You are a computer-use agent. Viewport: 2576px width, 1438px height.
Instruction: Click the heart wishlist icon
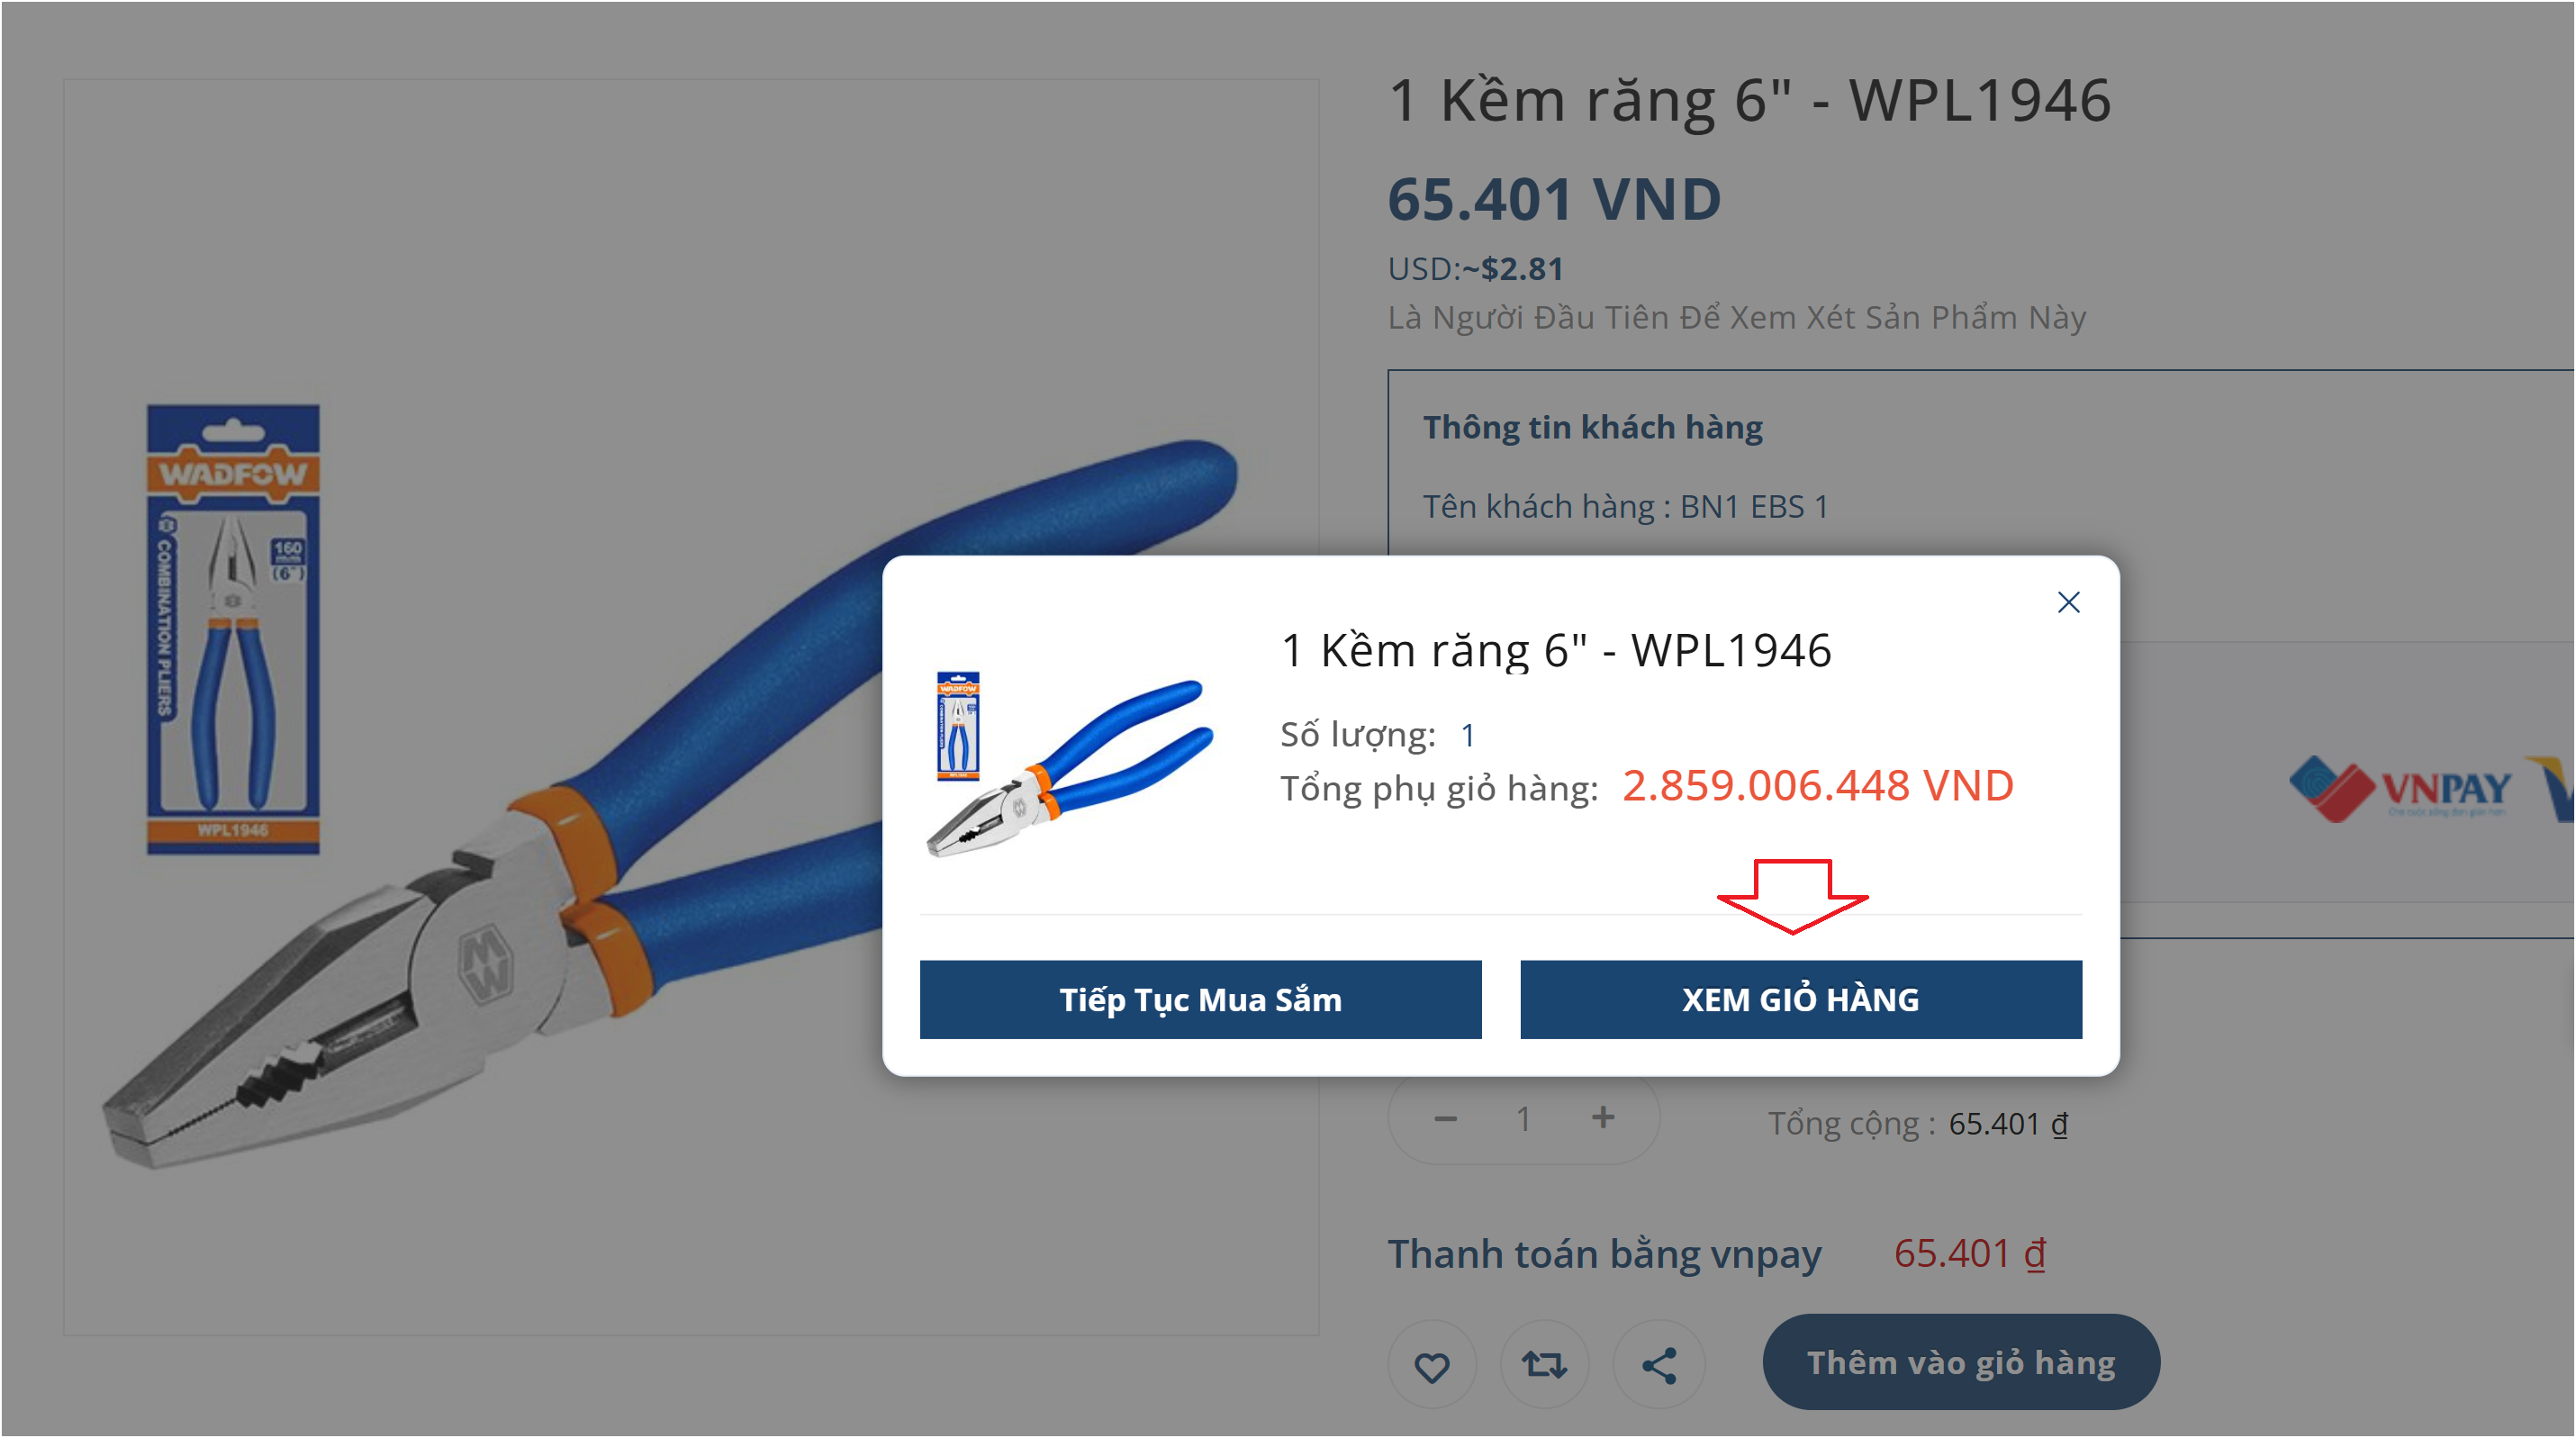[x=1432, y=1365]
